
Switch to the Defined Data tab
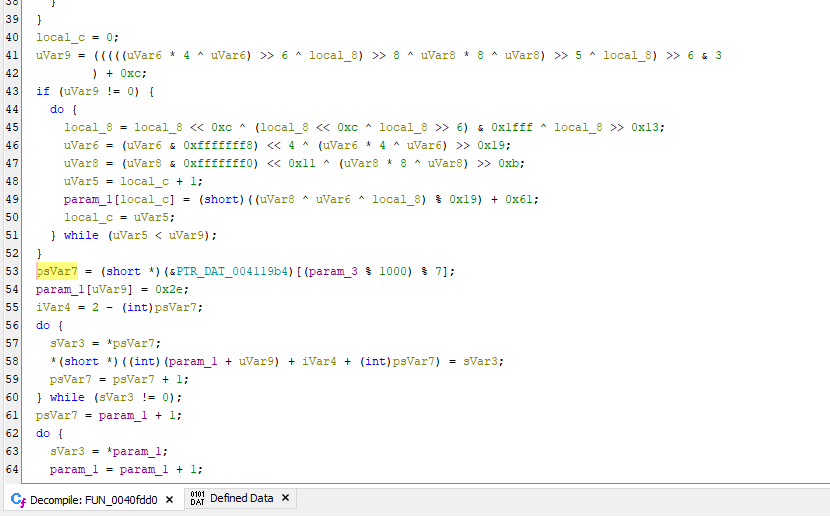click(241, 498)
